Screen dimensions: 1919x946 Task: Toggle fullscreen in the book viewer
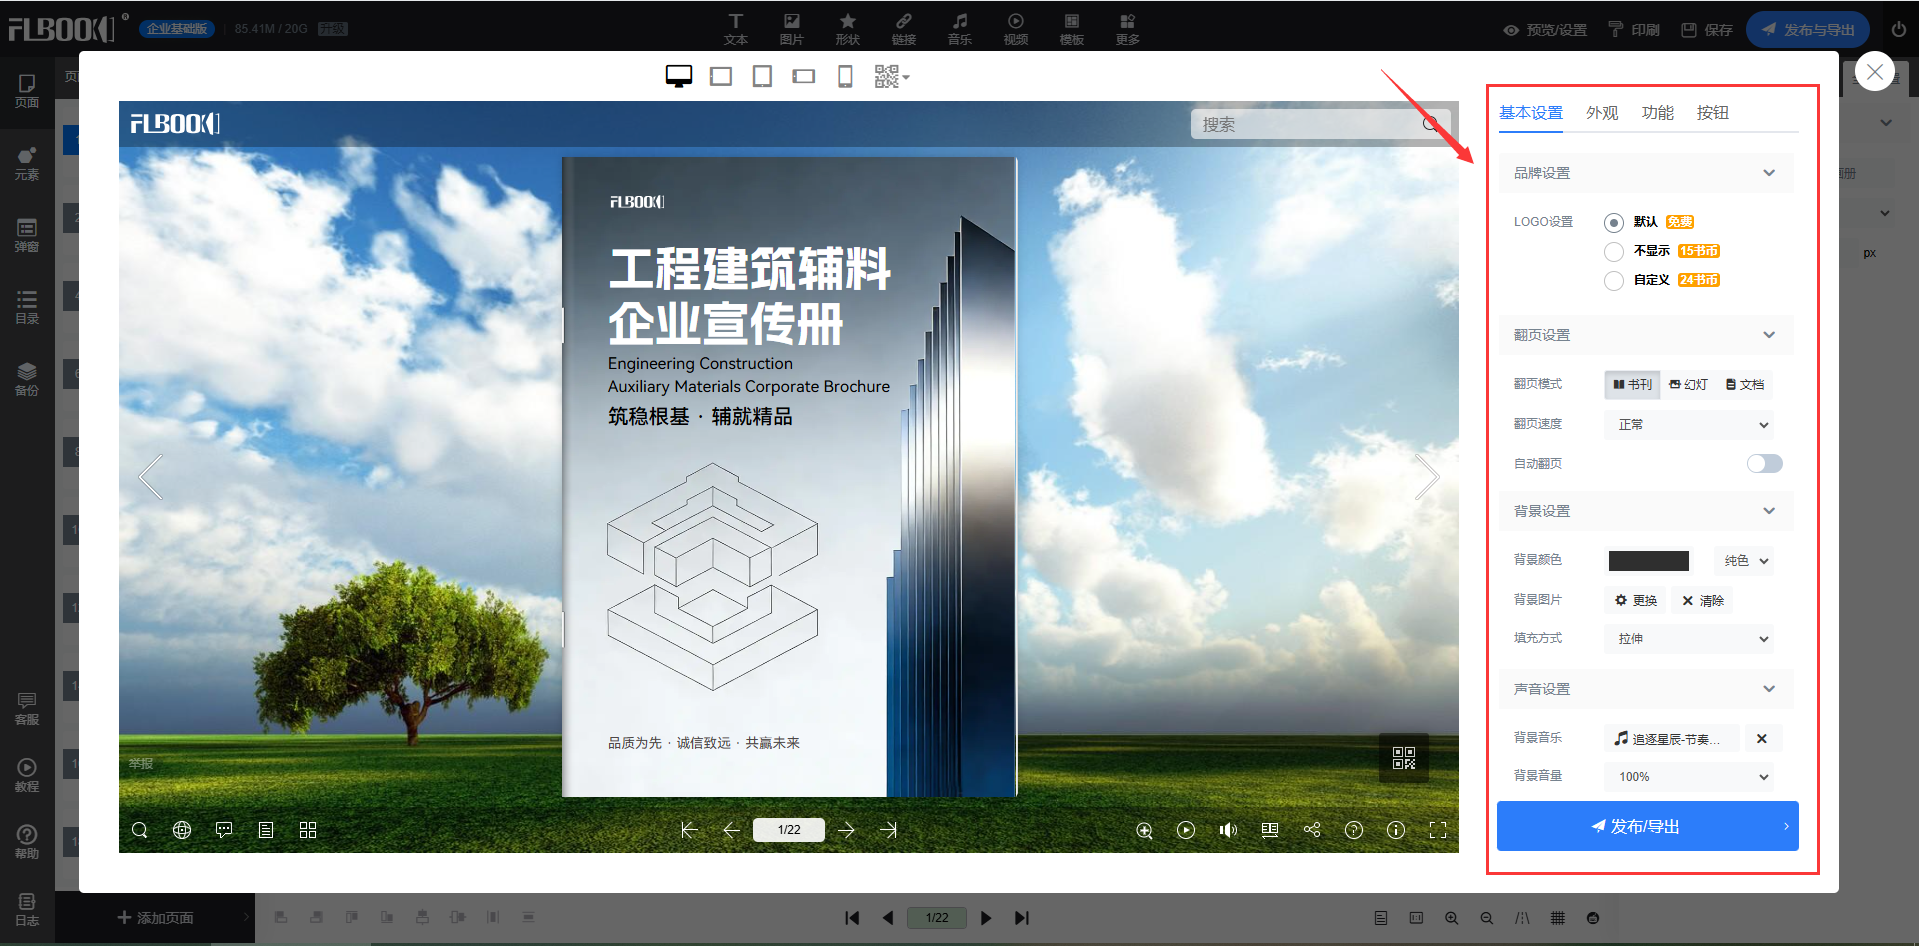click(x=1438, y=830)
